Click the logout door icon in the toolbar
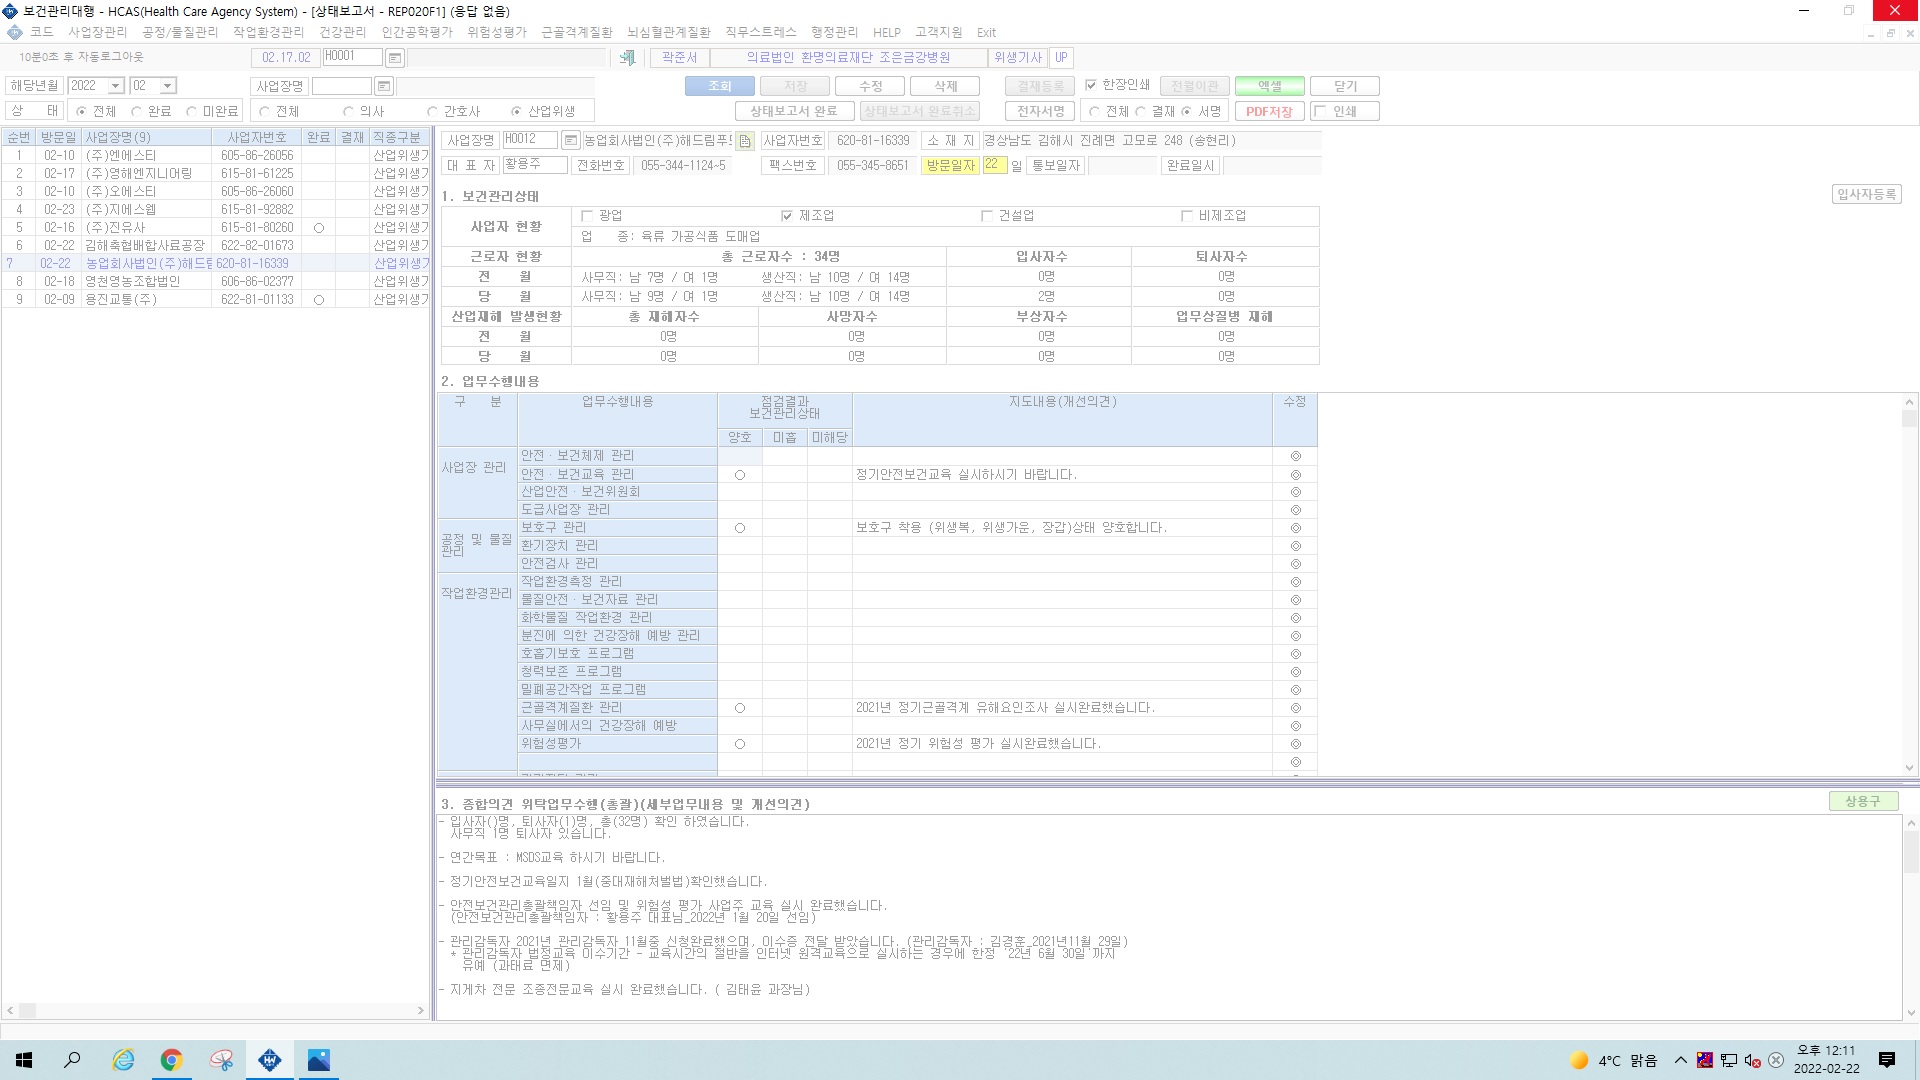The image size is (1920, 1080). (x=627, y=58)
